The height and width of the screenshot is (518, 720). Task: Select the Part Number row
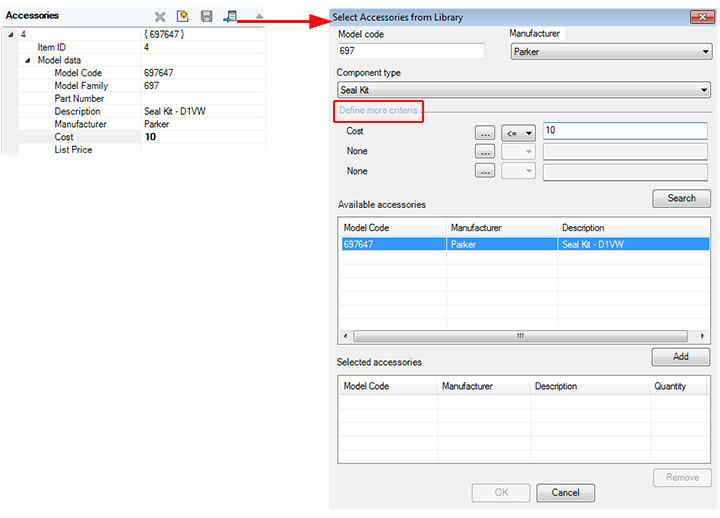click(x=141, y=99)
